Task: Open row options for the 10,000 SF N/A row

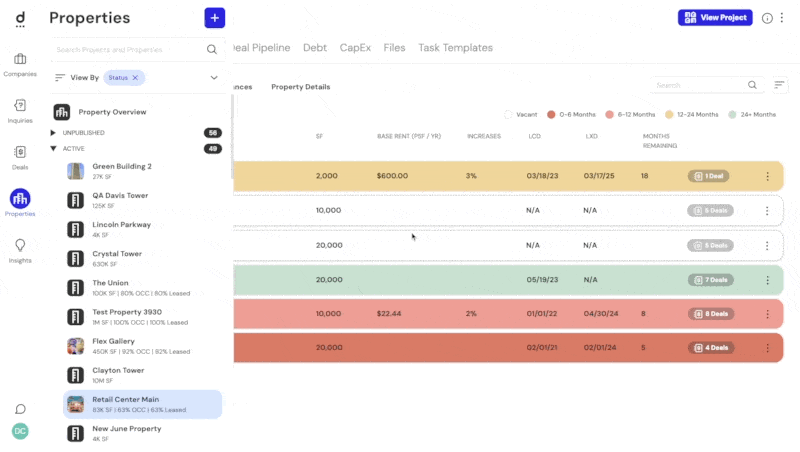Action: pos(767,211)
